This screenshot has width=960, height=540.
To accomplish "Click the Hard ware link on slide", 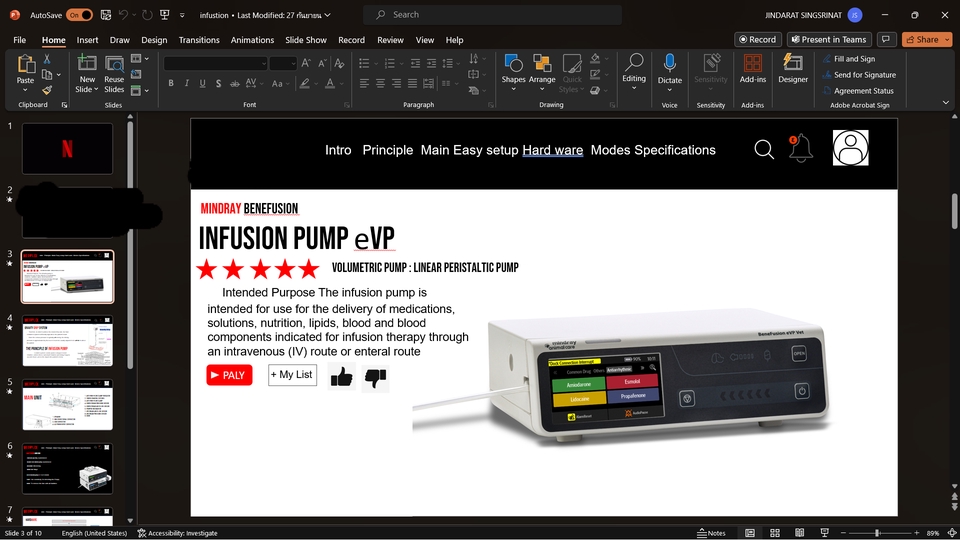I will 552,150.
